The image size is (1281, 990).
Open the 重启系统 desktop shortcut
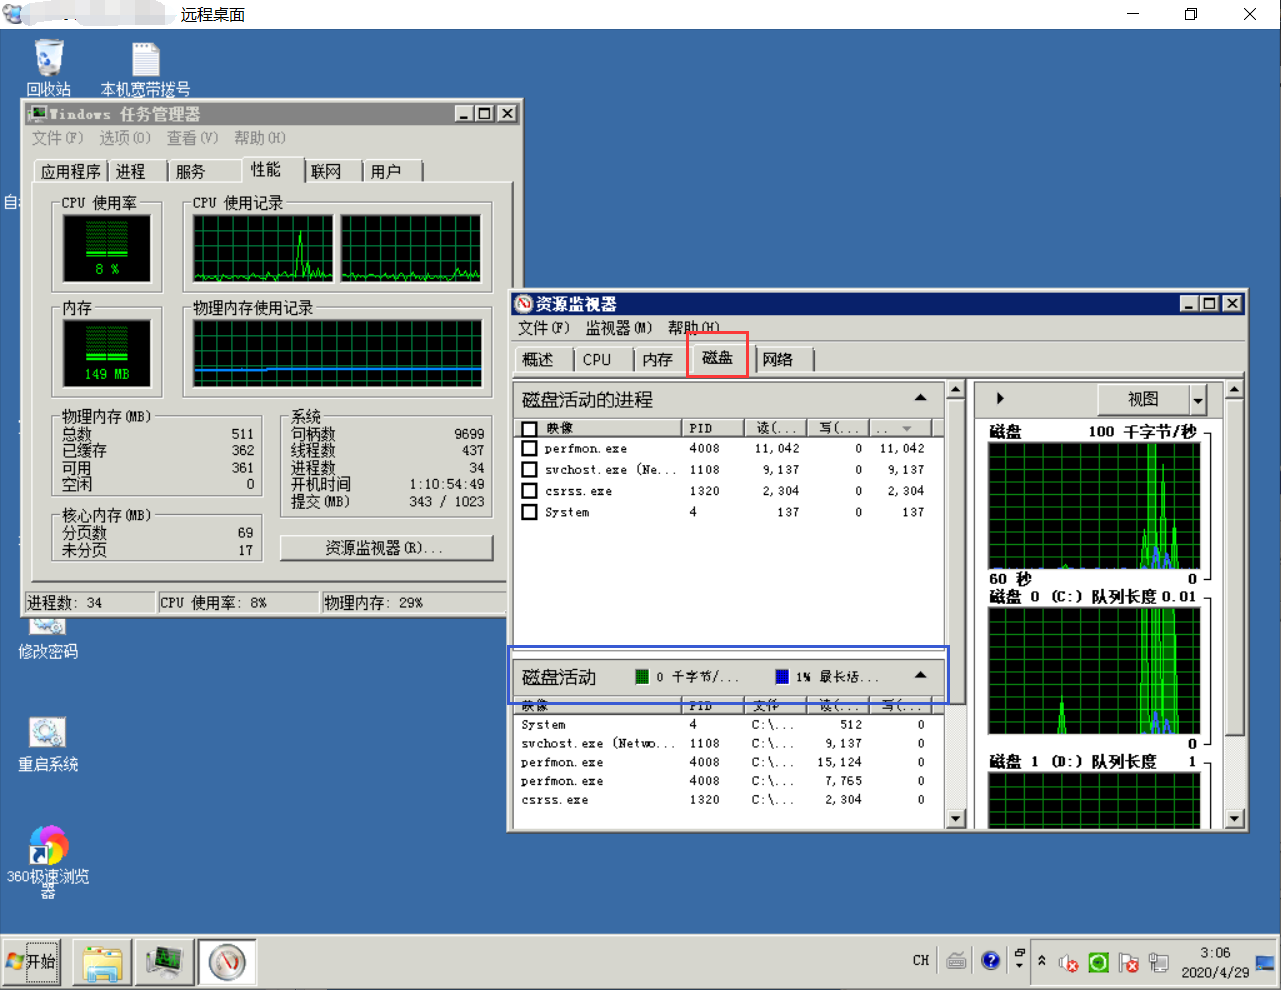tap(48, 745)
